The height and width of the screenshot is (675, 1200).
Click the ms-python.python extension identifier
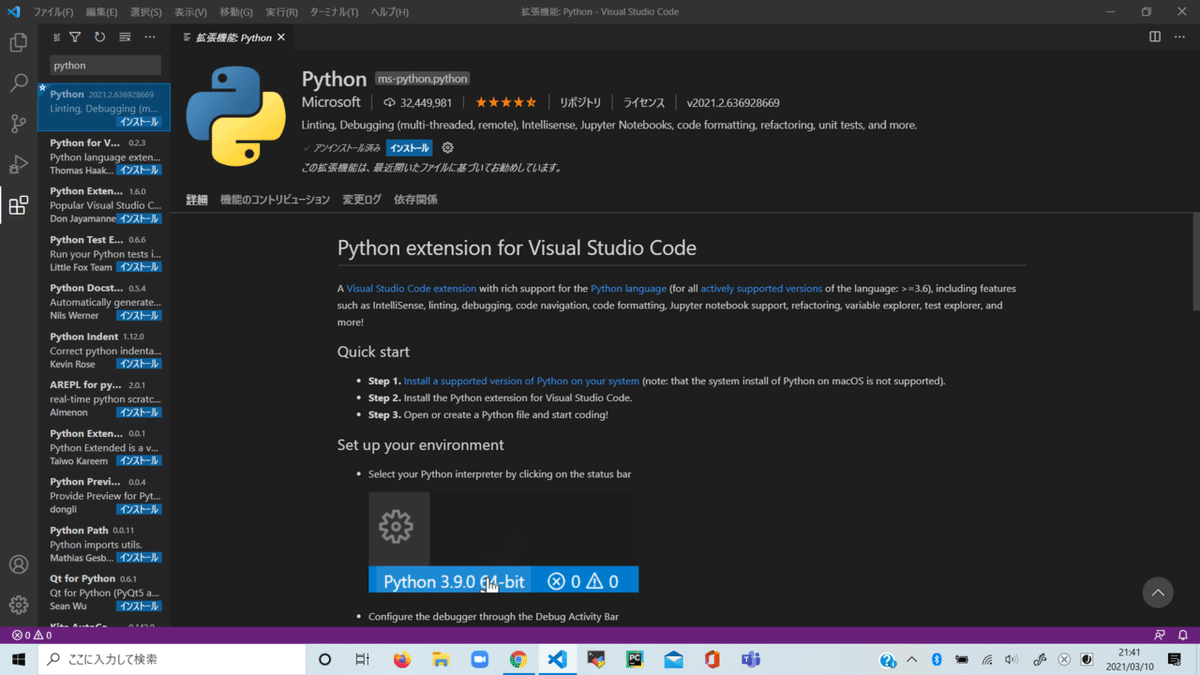point(422,78)
